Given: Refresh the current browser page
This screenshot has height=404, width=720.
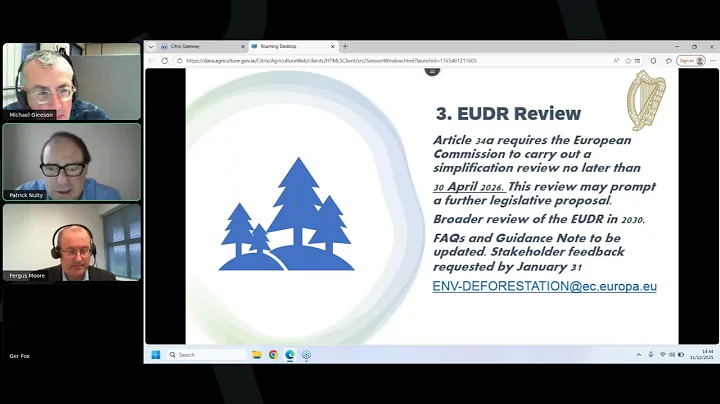Looking at the screenshot, I should pos(164,61).
